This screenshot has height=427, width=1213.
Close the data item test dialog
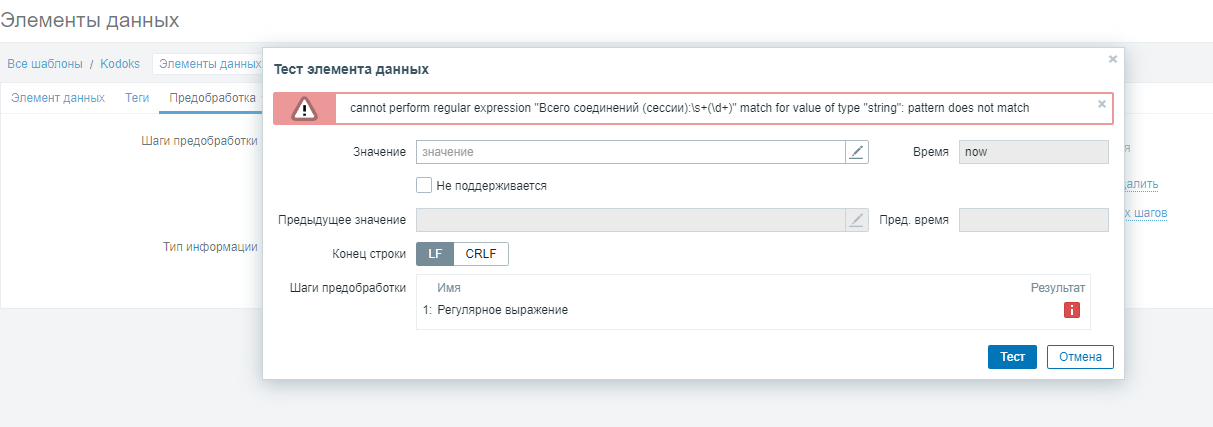1112,60
